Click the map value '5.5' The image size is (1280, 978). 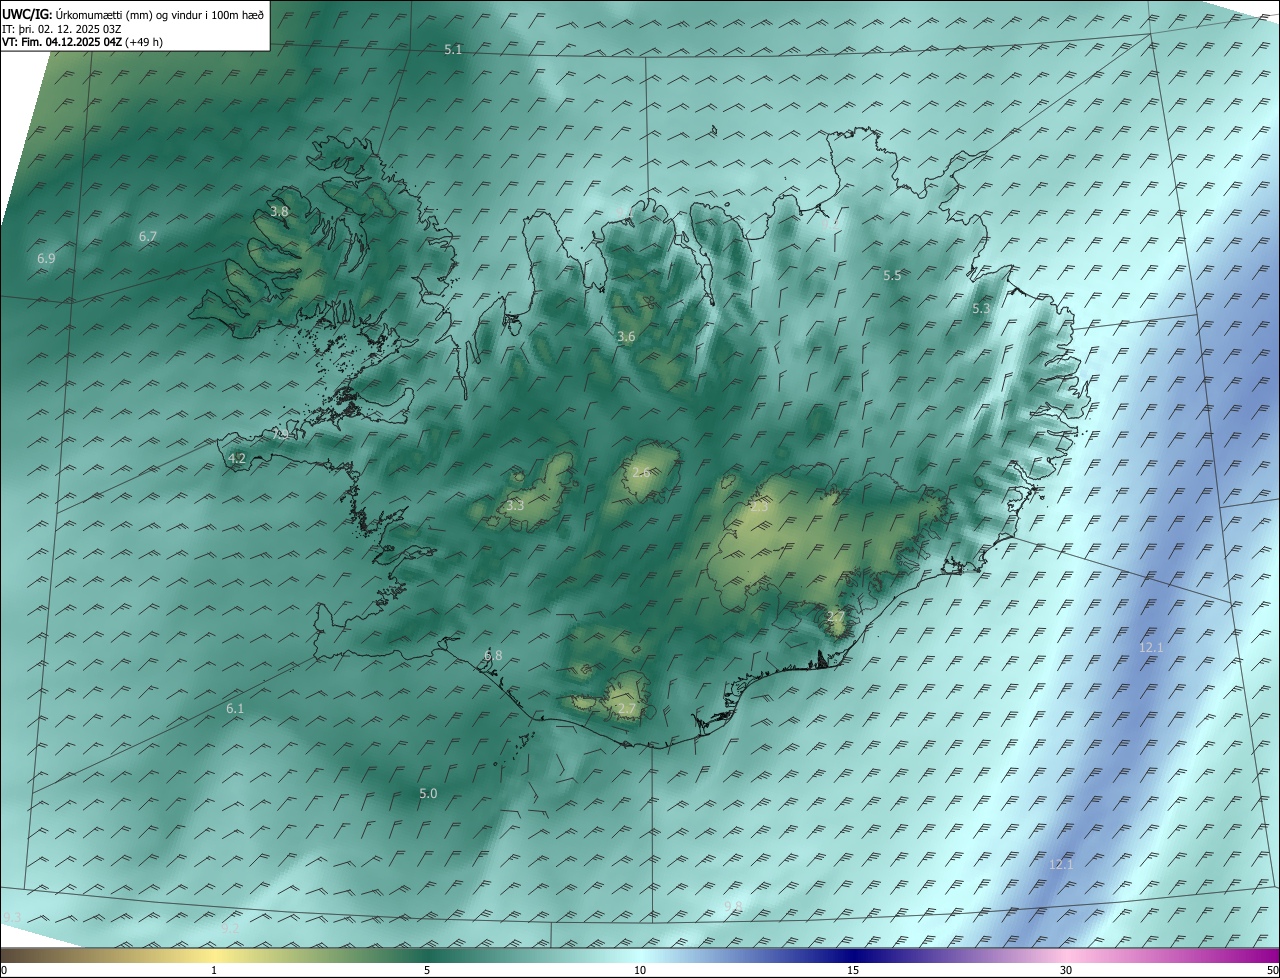[892, 275]
